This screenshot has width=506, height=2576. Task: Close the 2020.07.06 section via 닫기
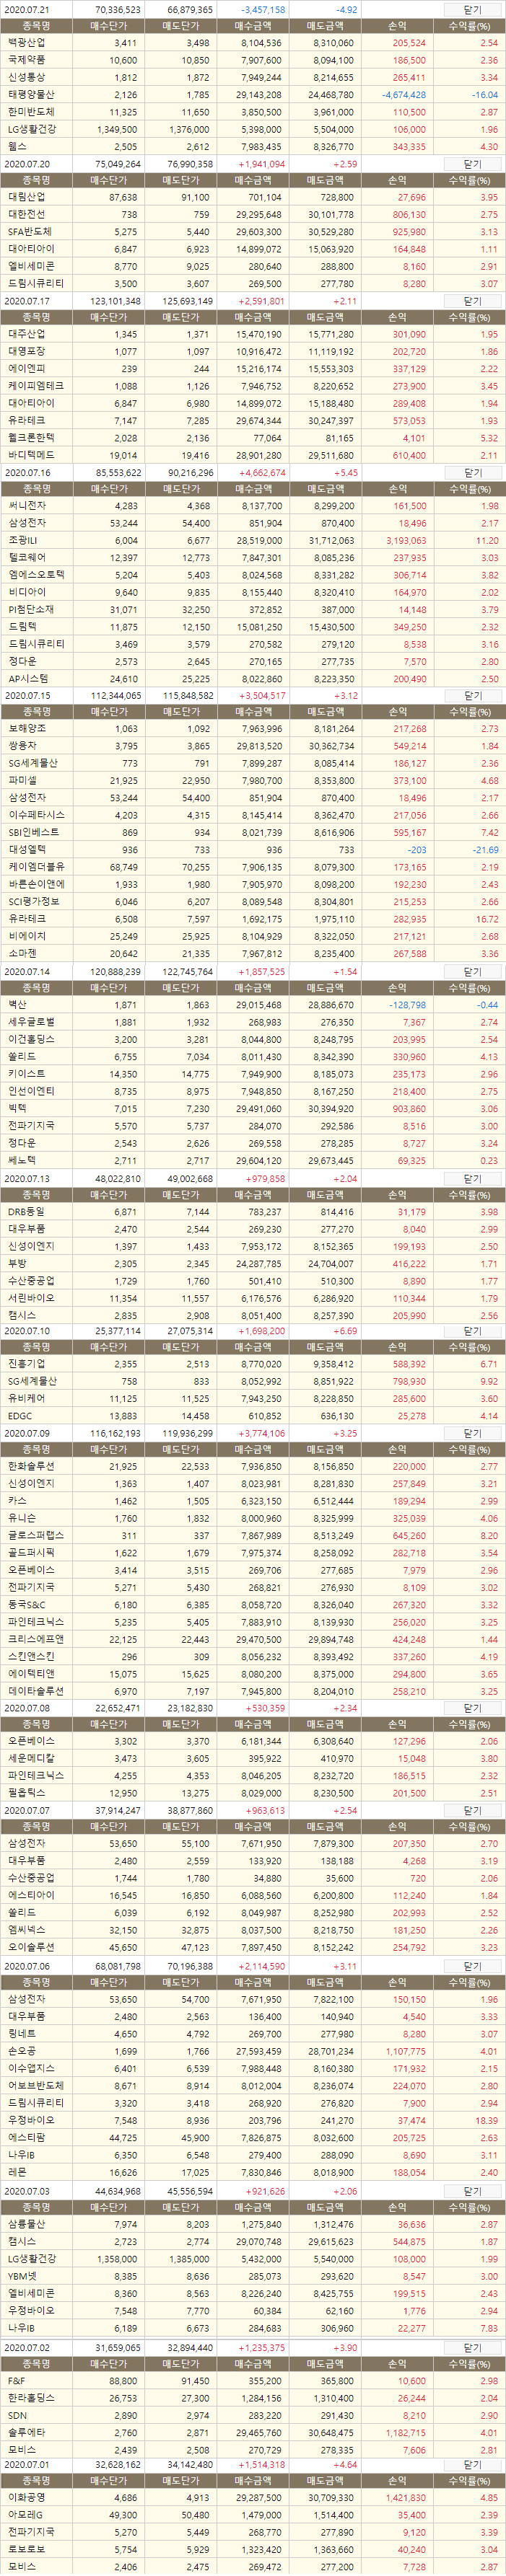(x=472, y=1966)
